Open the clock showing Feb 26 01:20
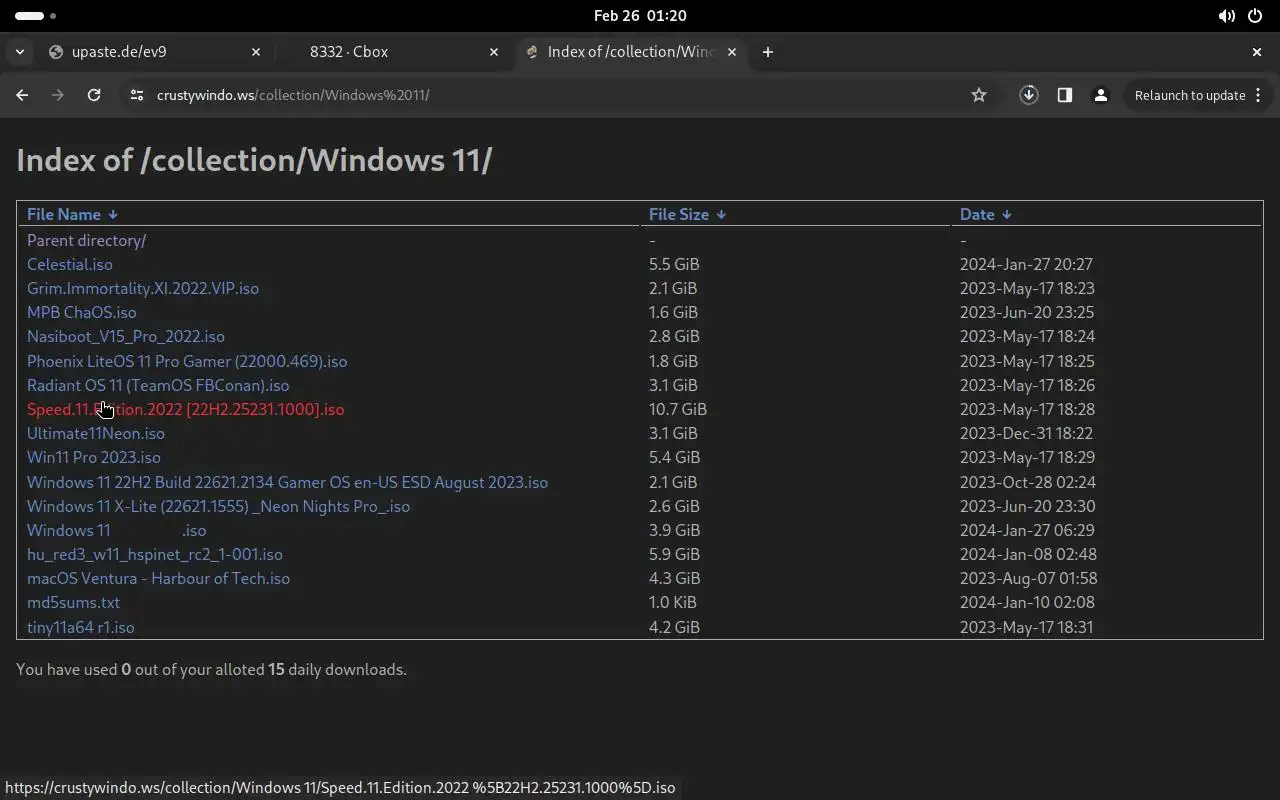1280x800 pixels. (640, 16)
